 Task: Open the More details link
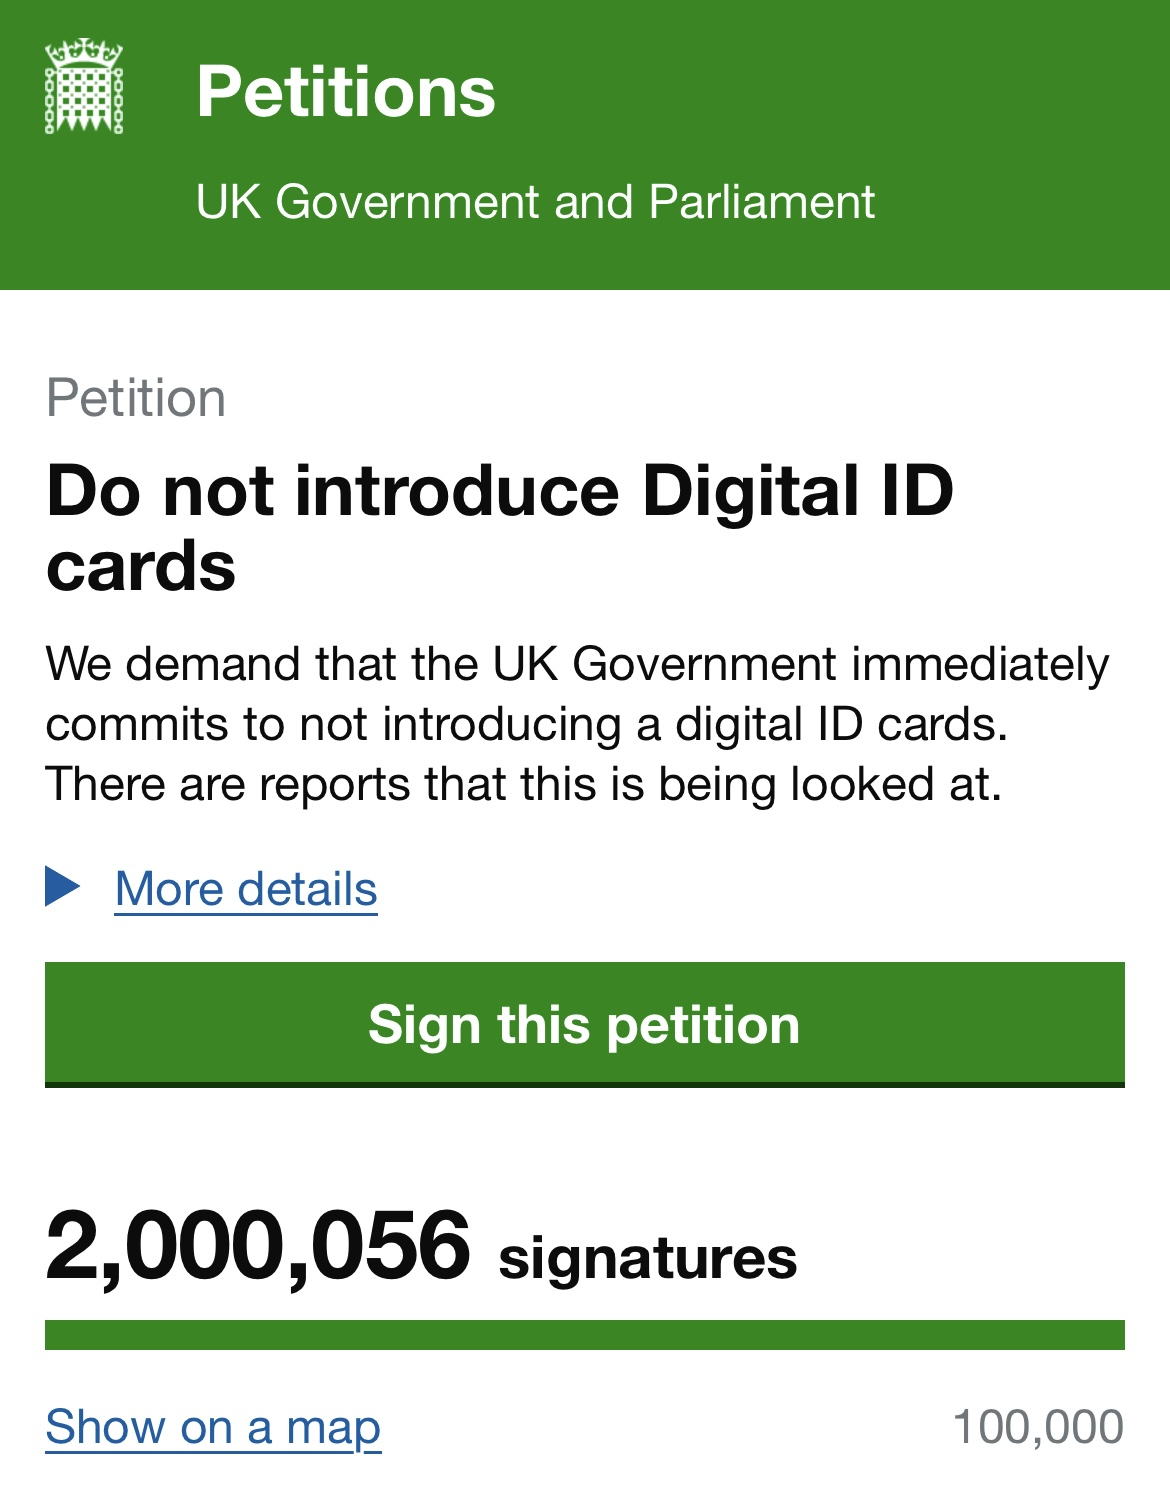246,889
